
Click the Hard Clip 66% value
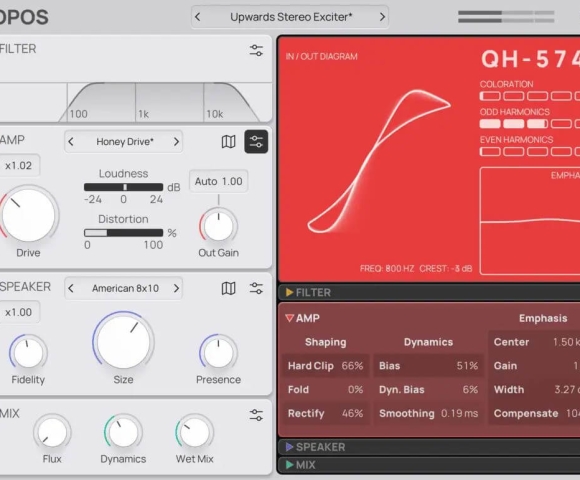[x=352, y=366]
